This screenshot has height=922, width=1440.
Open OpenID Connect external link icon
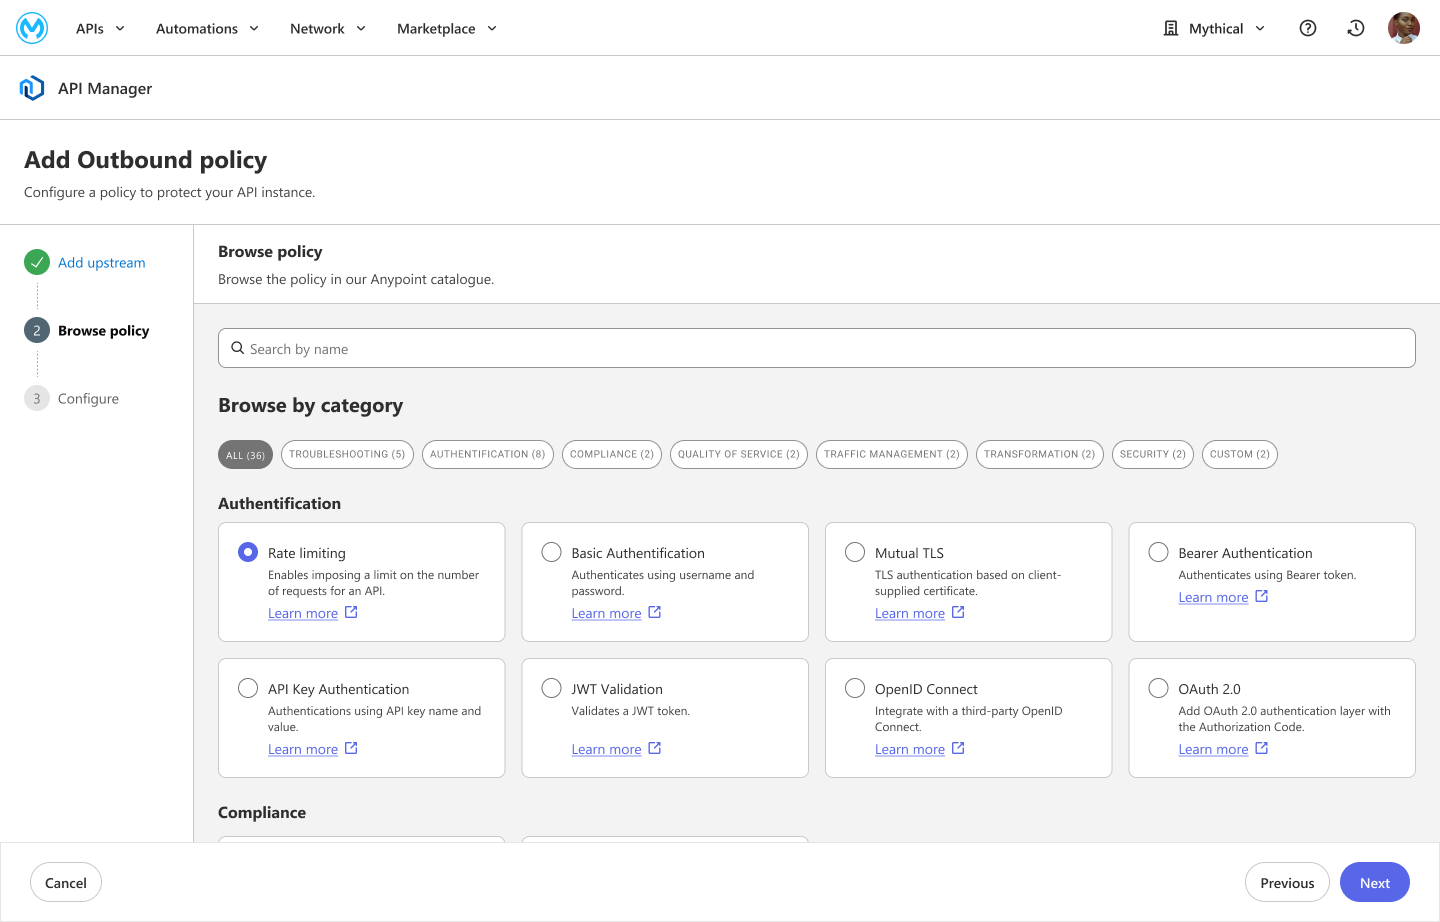point(958,748)
